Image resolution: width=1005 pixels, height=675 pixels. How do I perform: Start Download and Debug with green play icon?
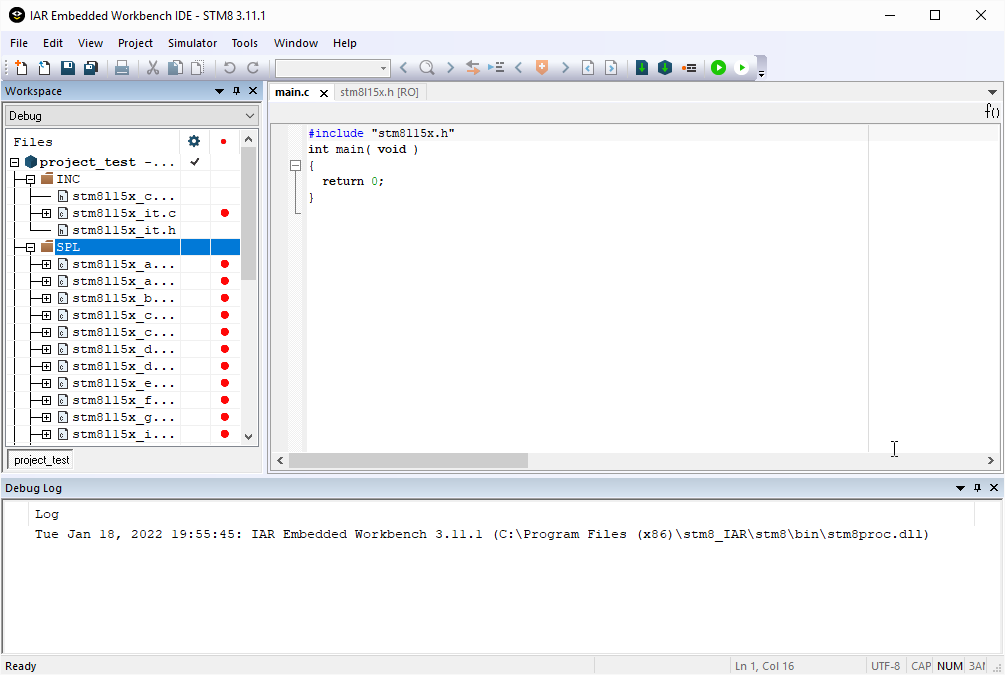[x=718, y=67]
